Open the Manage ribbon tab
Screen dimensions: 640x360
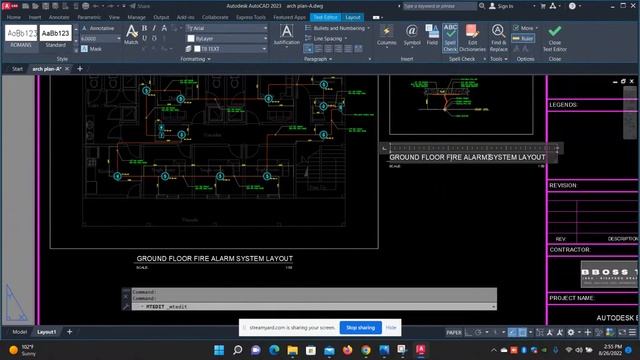[136, 17]
